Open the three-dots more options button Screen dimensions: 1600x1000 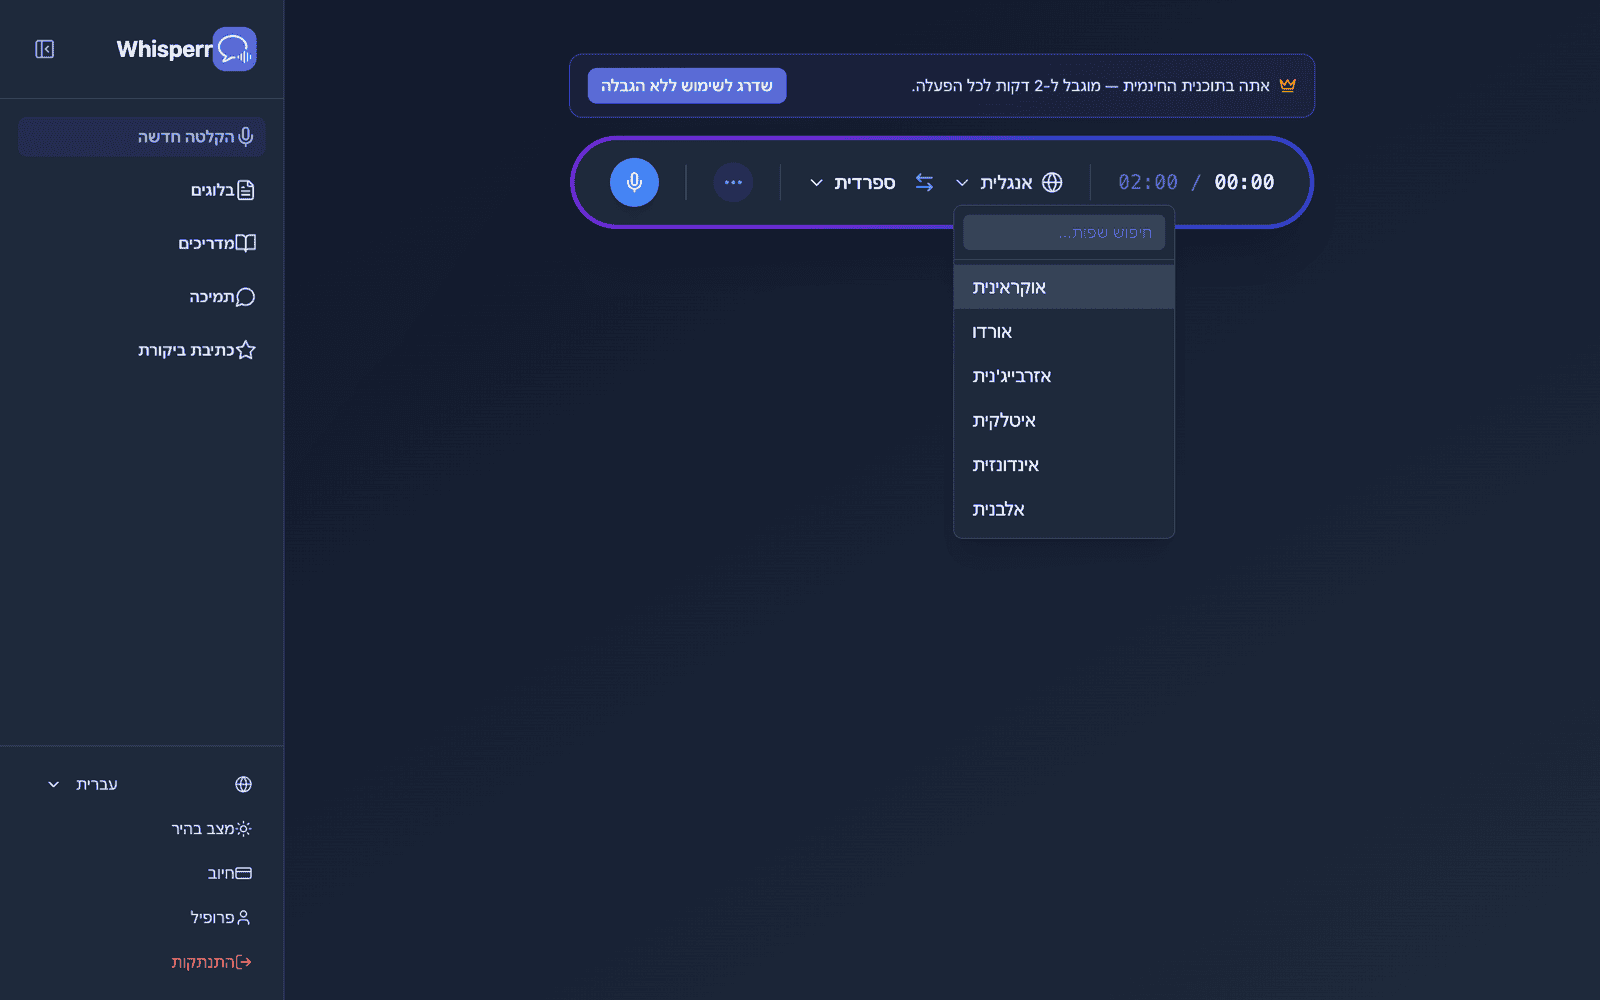click(x=733, y=182)
